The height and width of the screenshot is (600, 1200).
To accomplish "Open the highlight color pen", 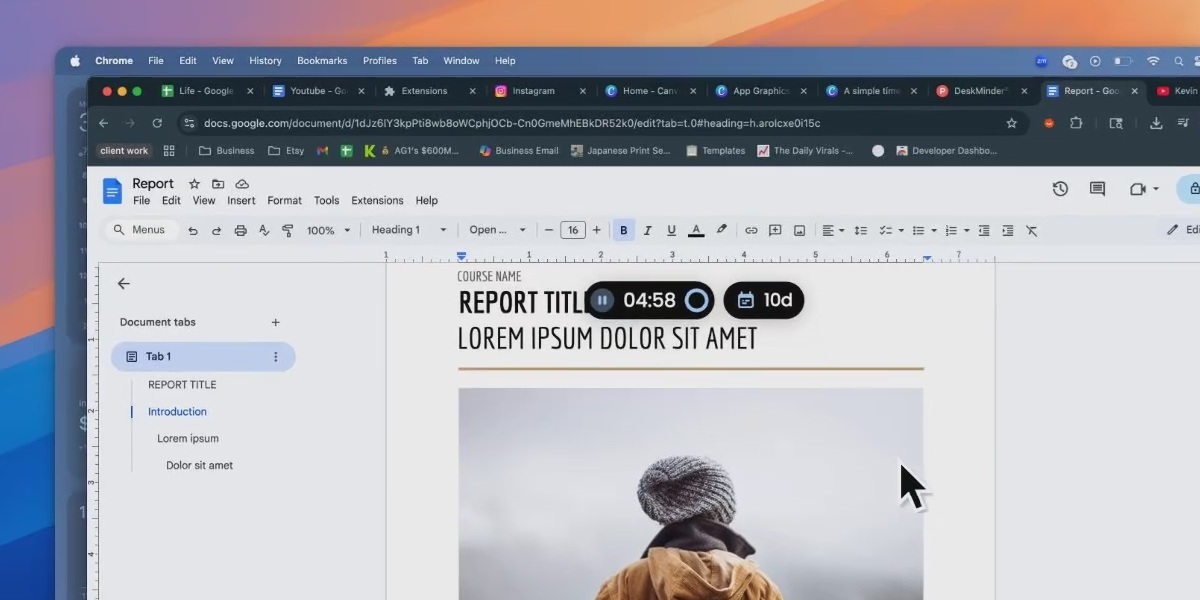I will coord(721,230).
